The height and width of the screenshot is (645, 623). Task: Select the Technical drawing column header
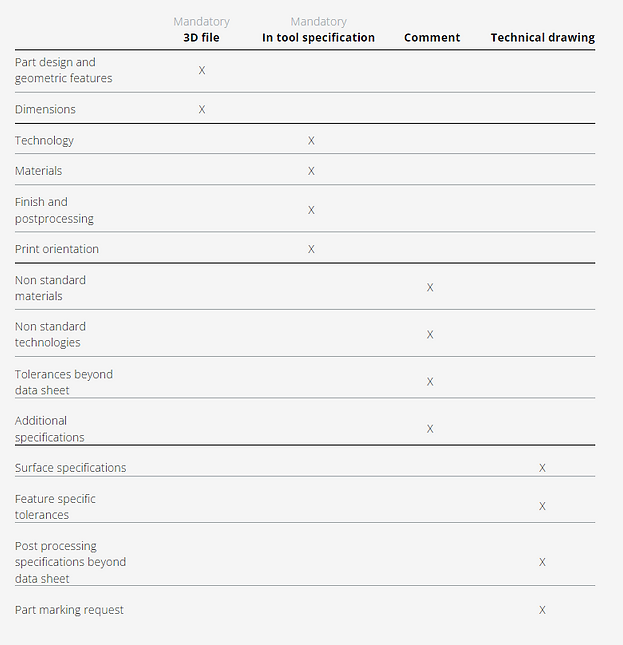542,38
